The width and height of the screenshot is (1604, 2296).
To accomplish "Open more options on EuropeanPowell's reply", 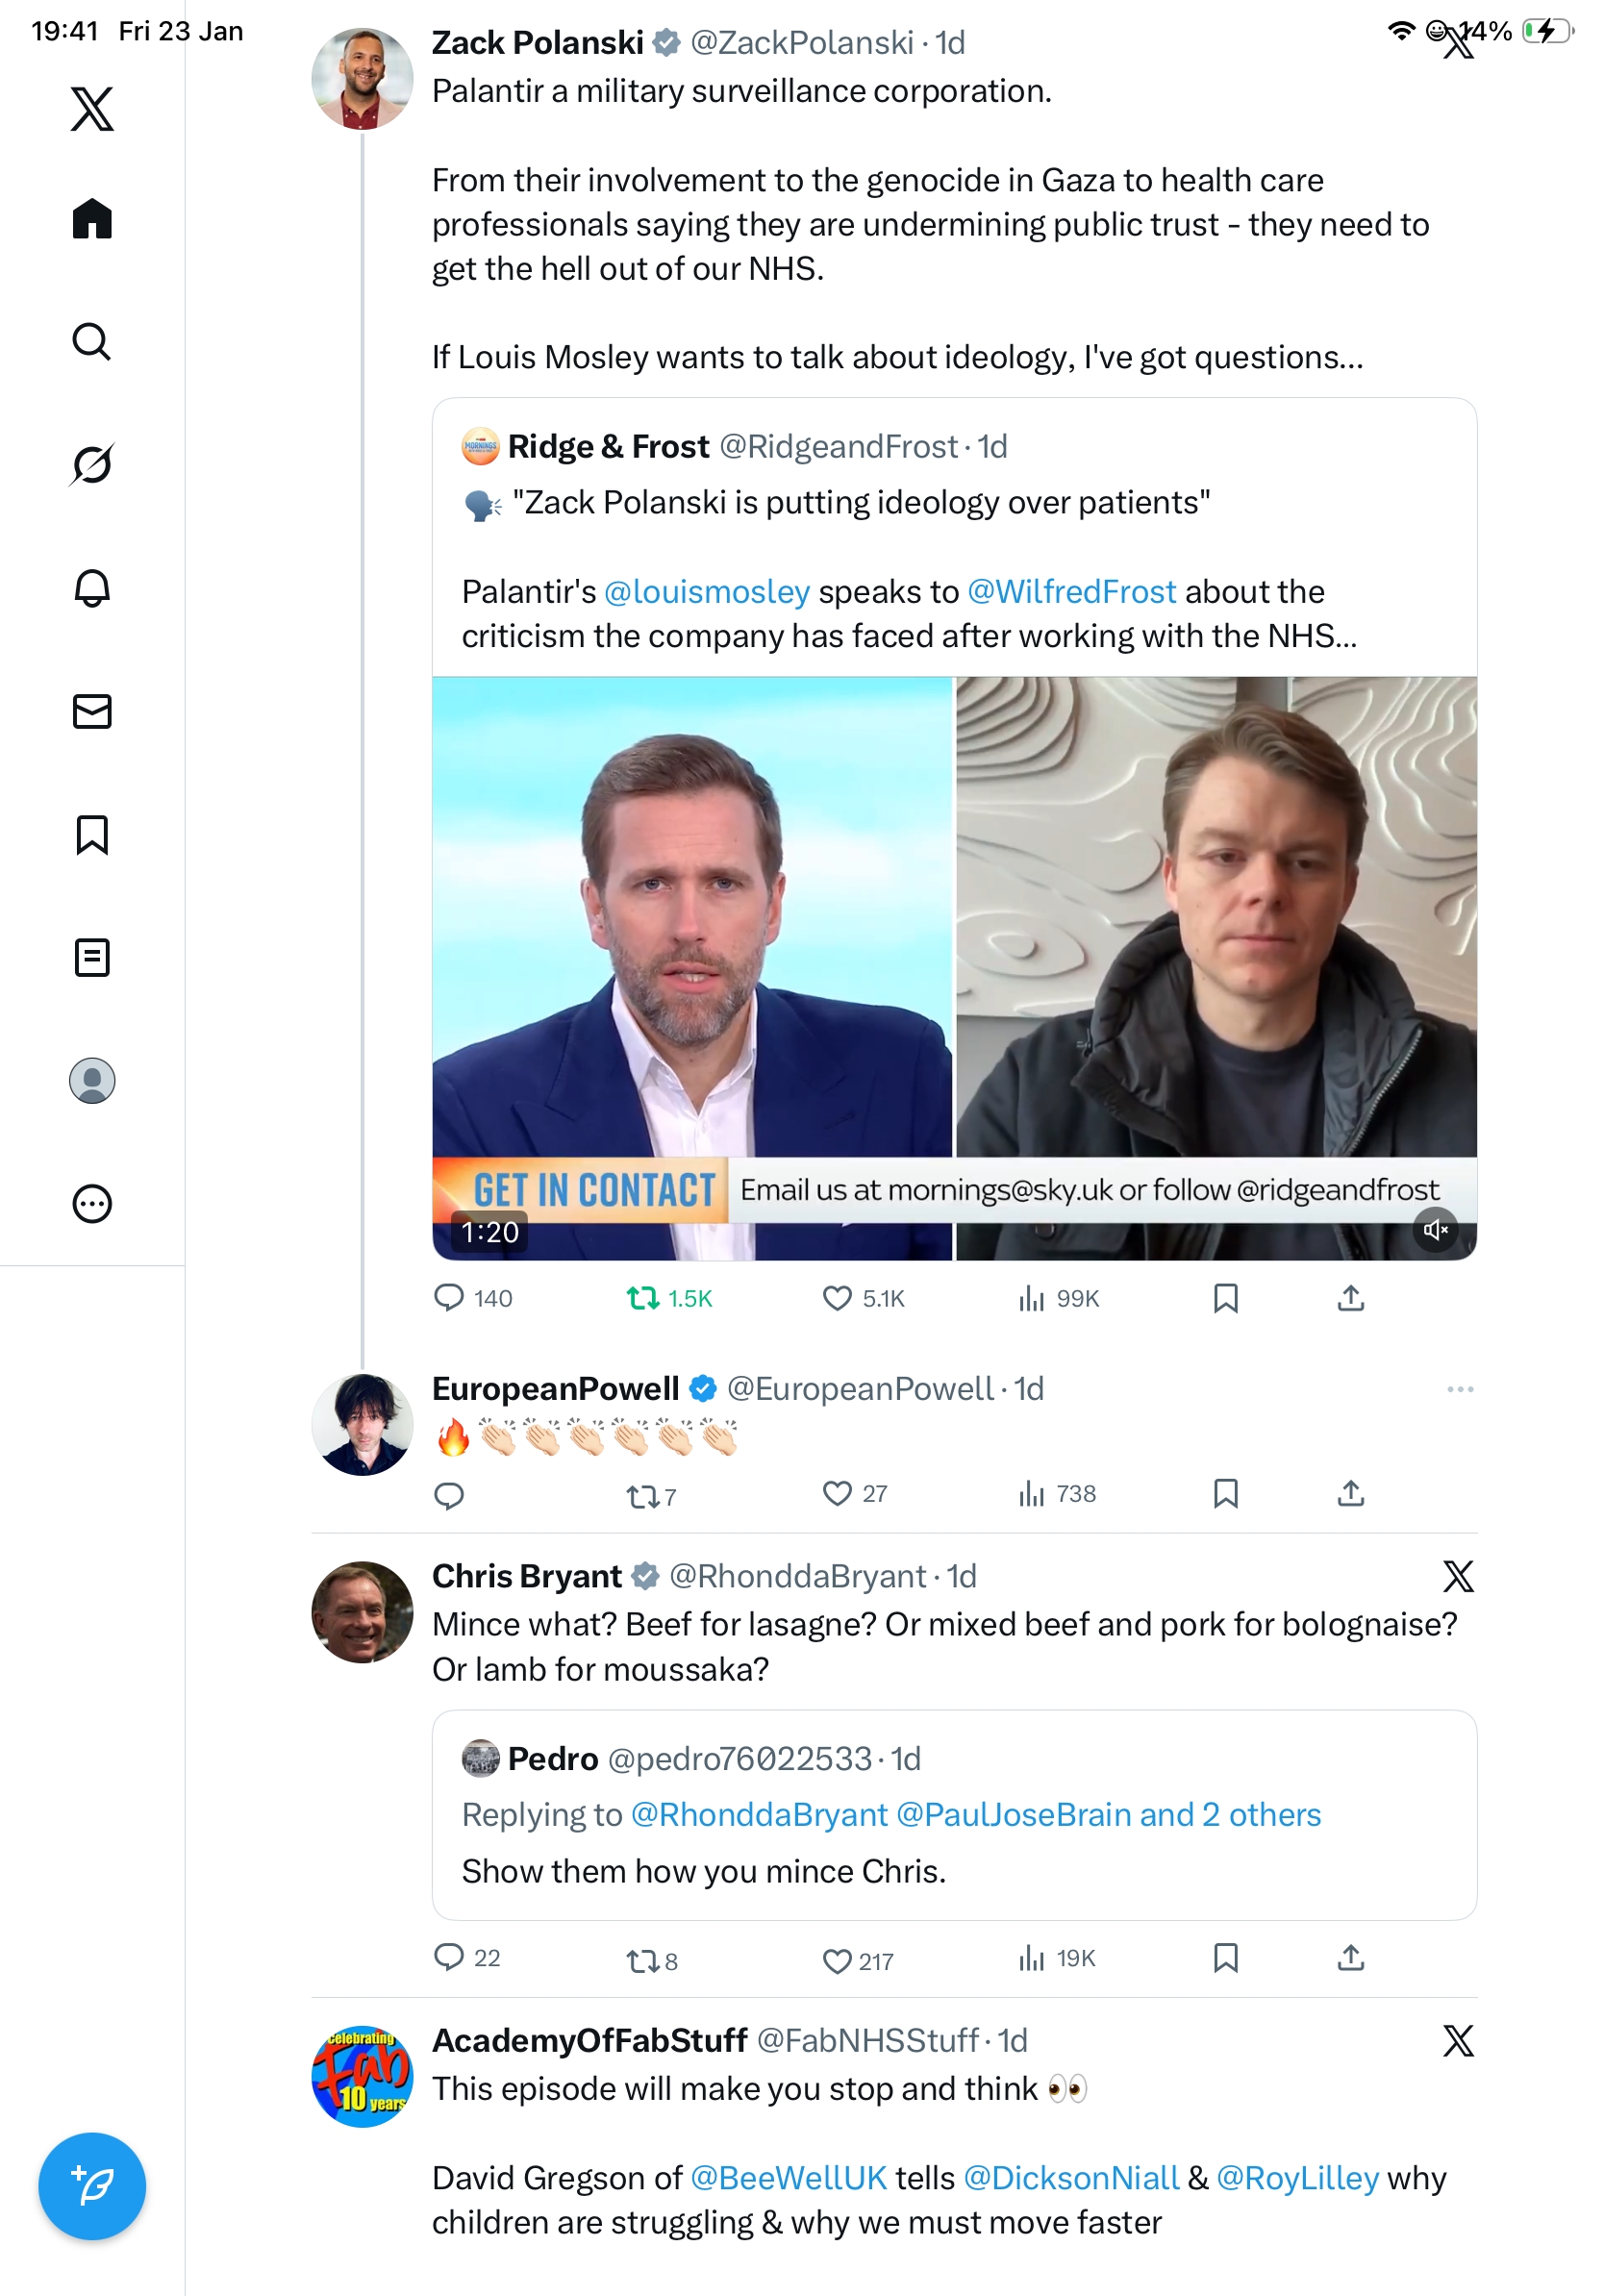I will click(x=1459, y=1389).
